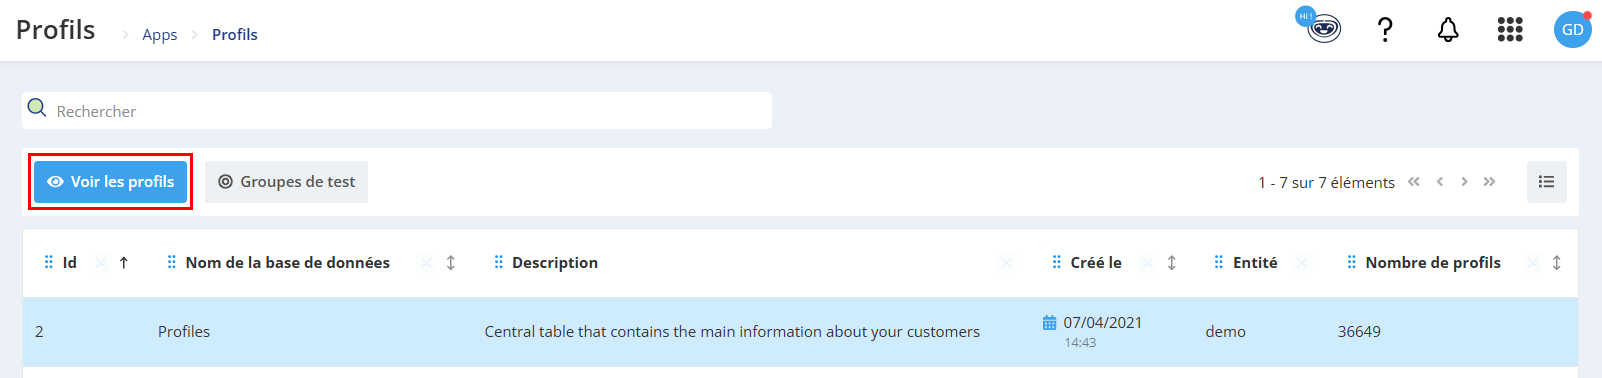Click the Rechercher search field
The image size is (1602, 378).
pos(397,111)
